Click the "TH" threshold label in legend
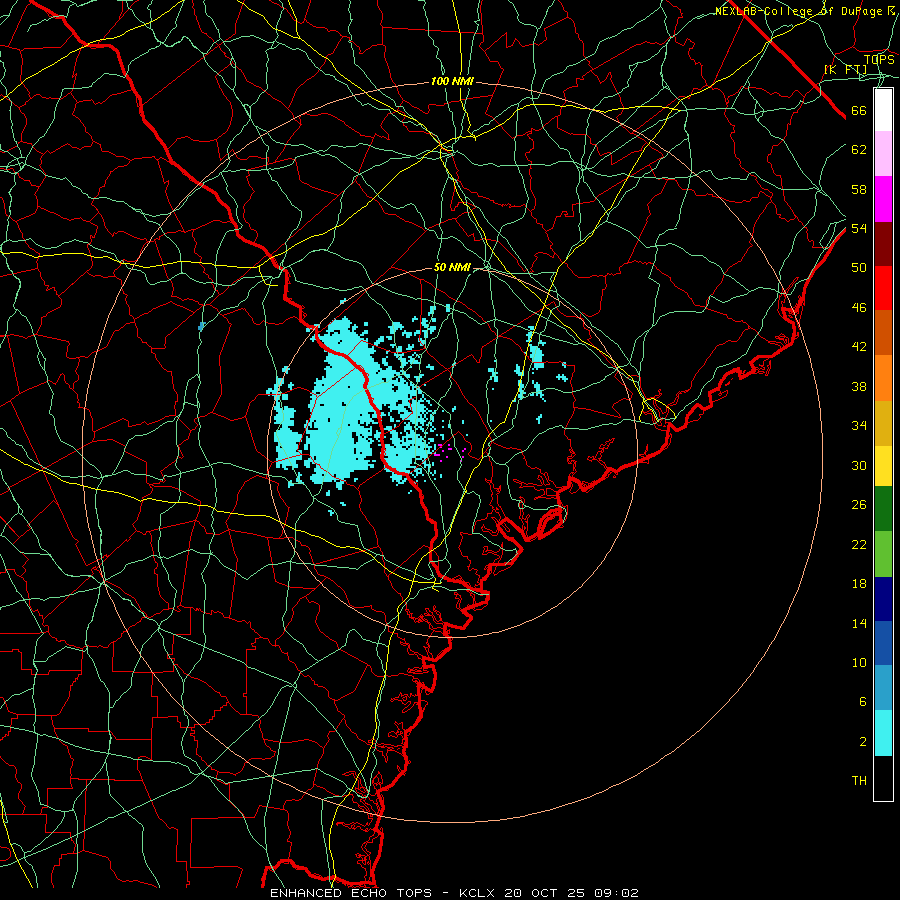 pyautogui.click(x=859, y=781)
